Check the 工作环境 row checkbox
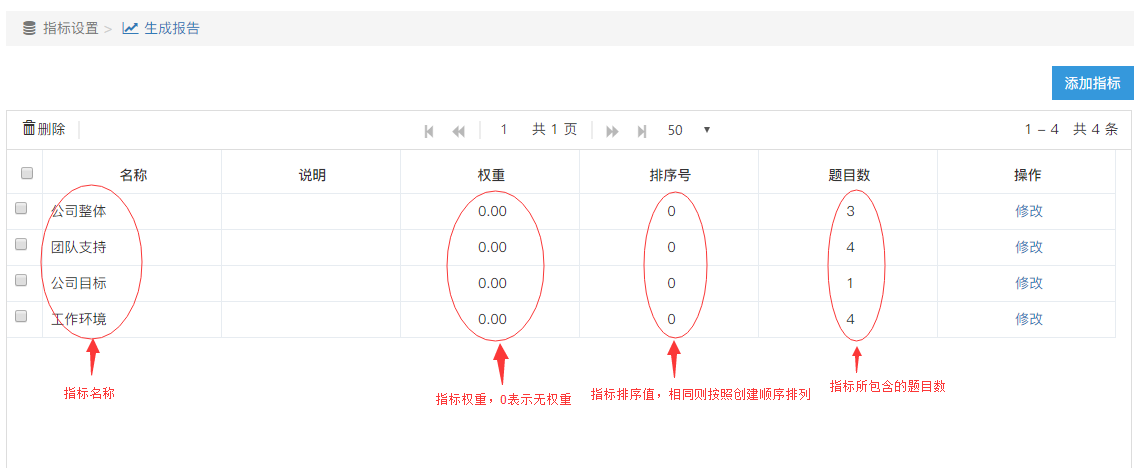 point(21,316)
